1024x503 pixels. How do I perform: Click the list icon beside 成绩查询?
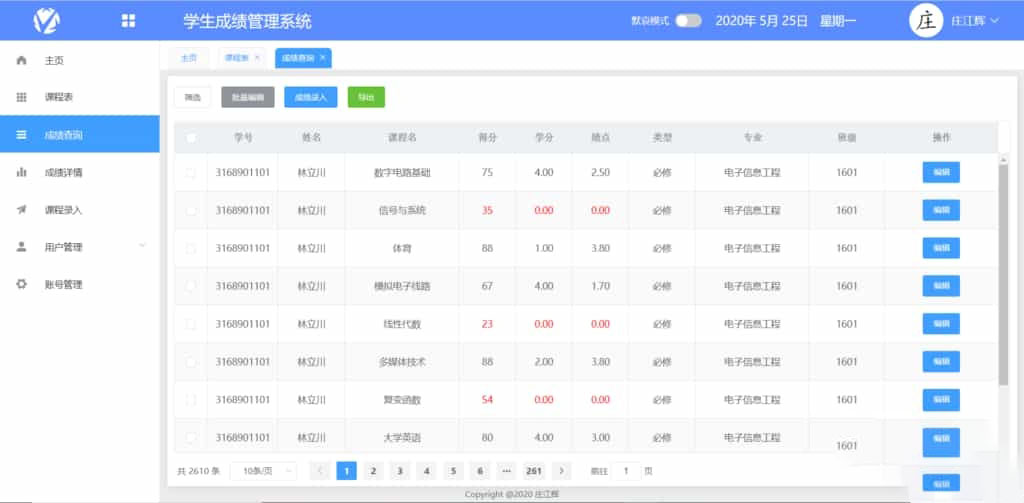point(22,135)
